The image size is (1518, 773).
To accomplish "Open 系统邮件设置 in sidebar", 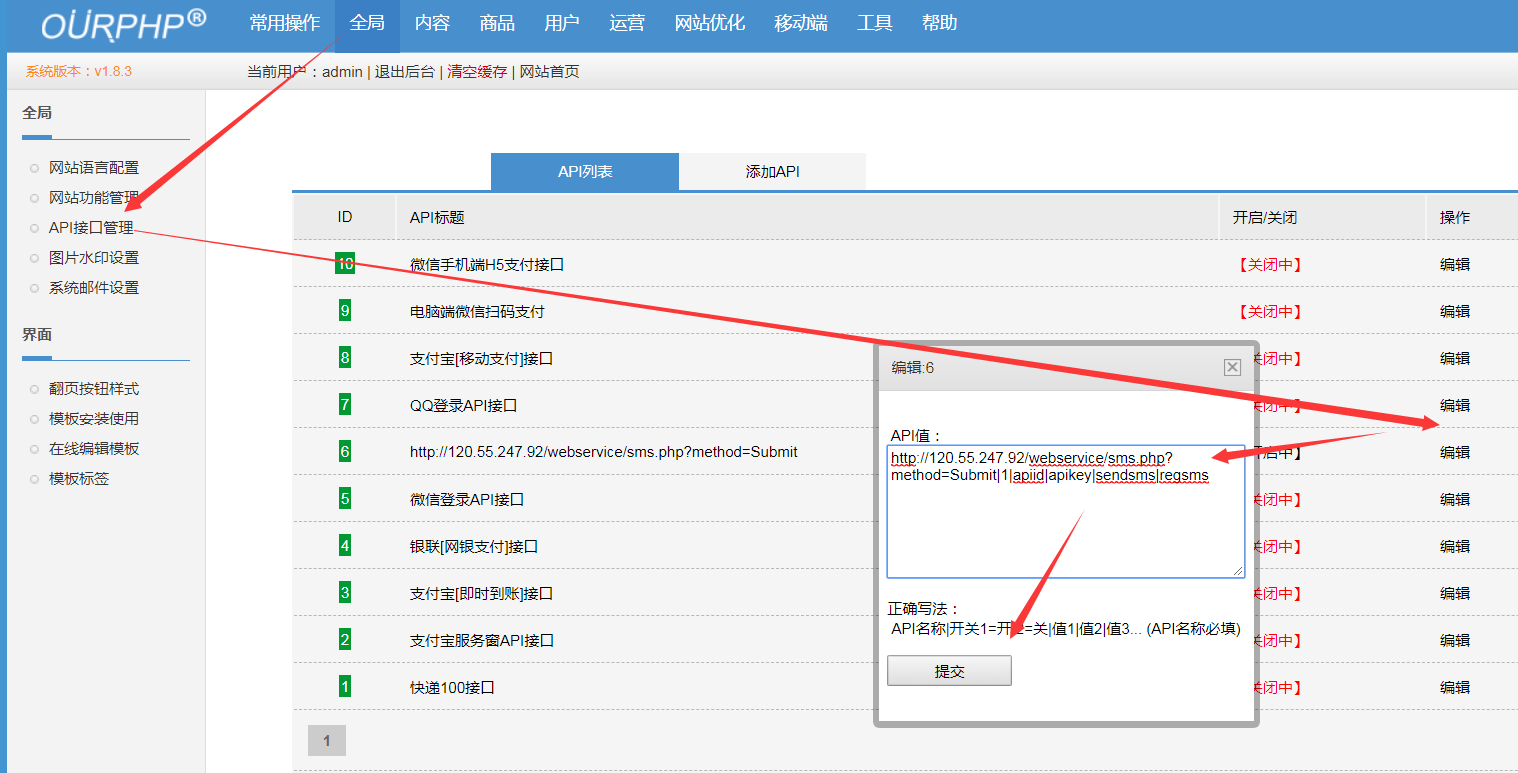I will pyautogui.click(x=94, y=288).
